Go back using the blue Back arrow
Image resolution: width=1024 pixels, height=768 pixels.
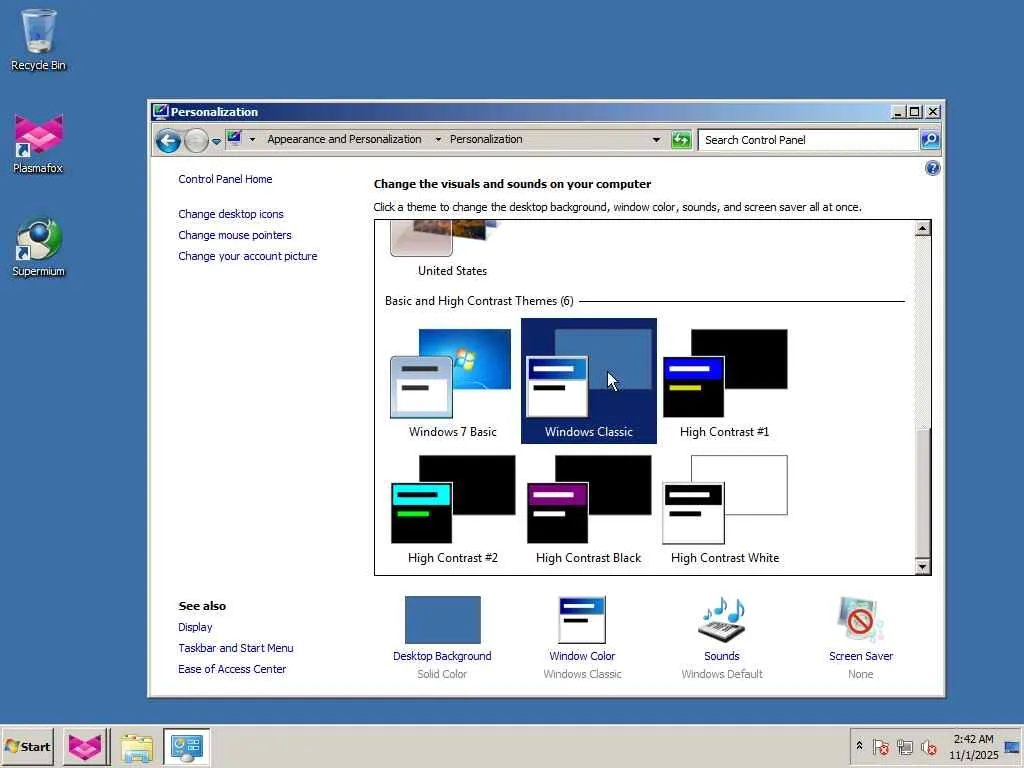pos(168,140)
